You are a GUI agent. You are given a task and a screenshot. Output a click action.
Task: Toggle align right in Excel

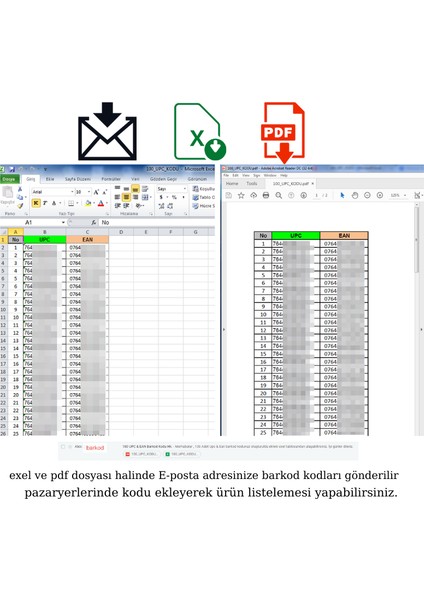(x=135, y=197)
